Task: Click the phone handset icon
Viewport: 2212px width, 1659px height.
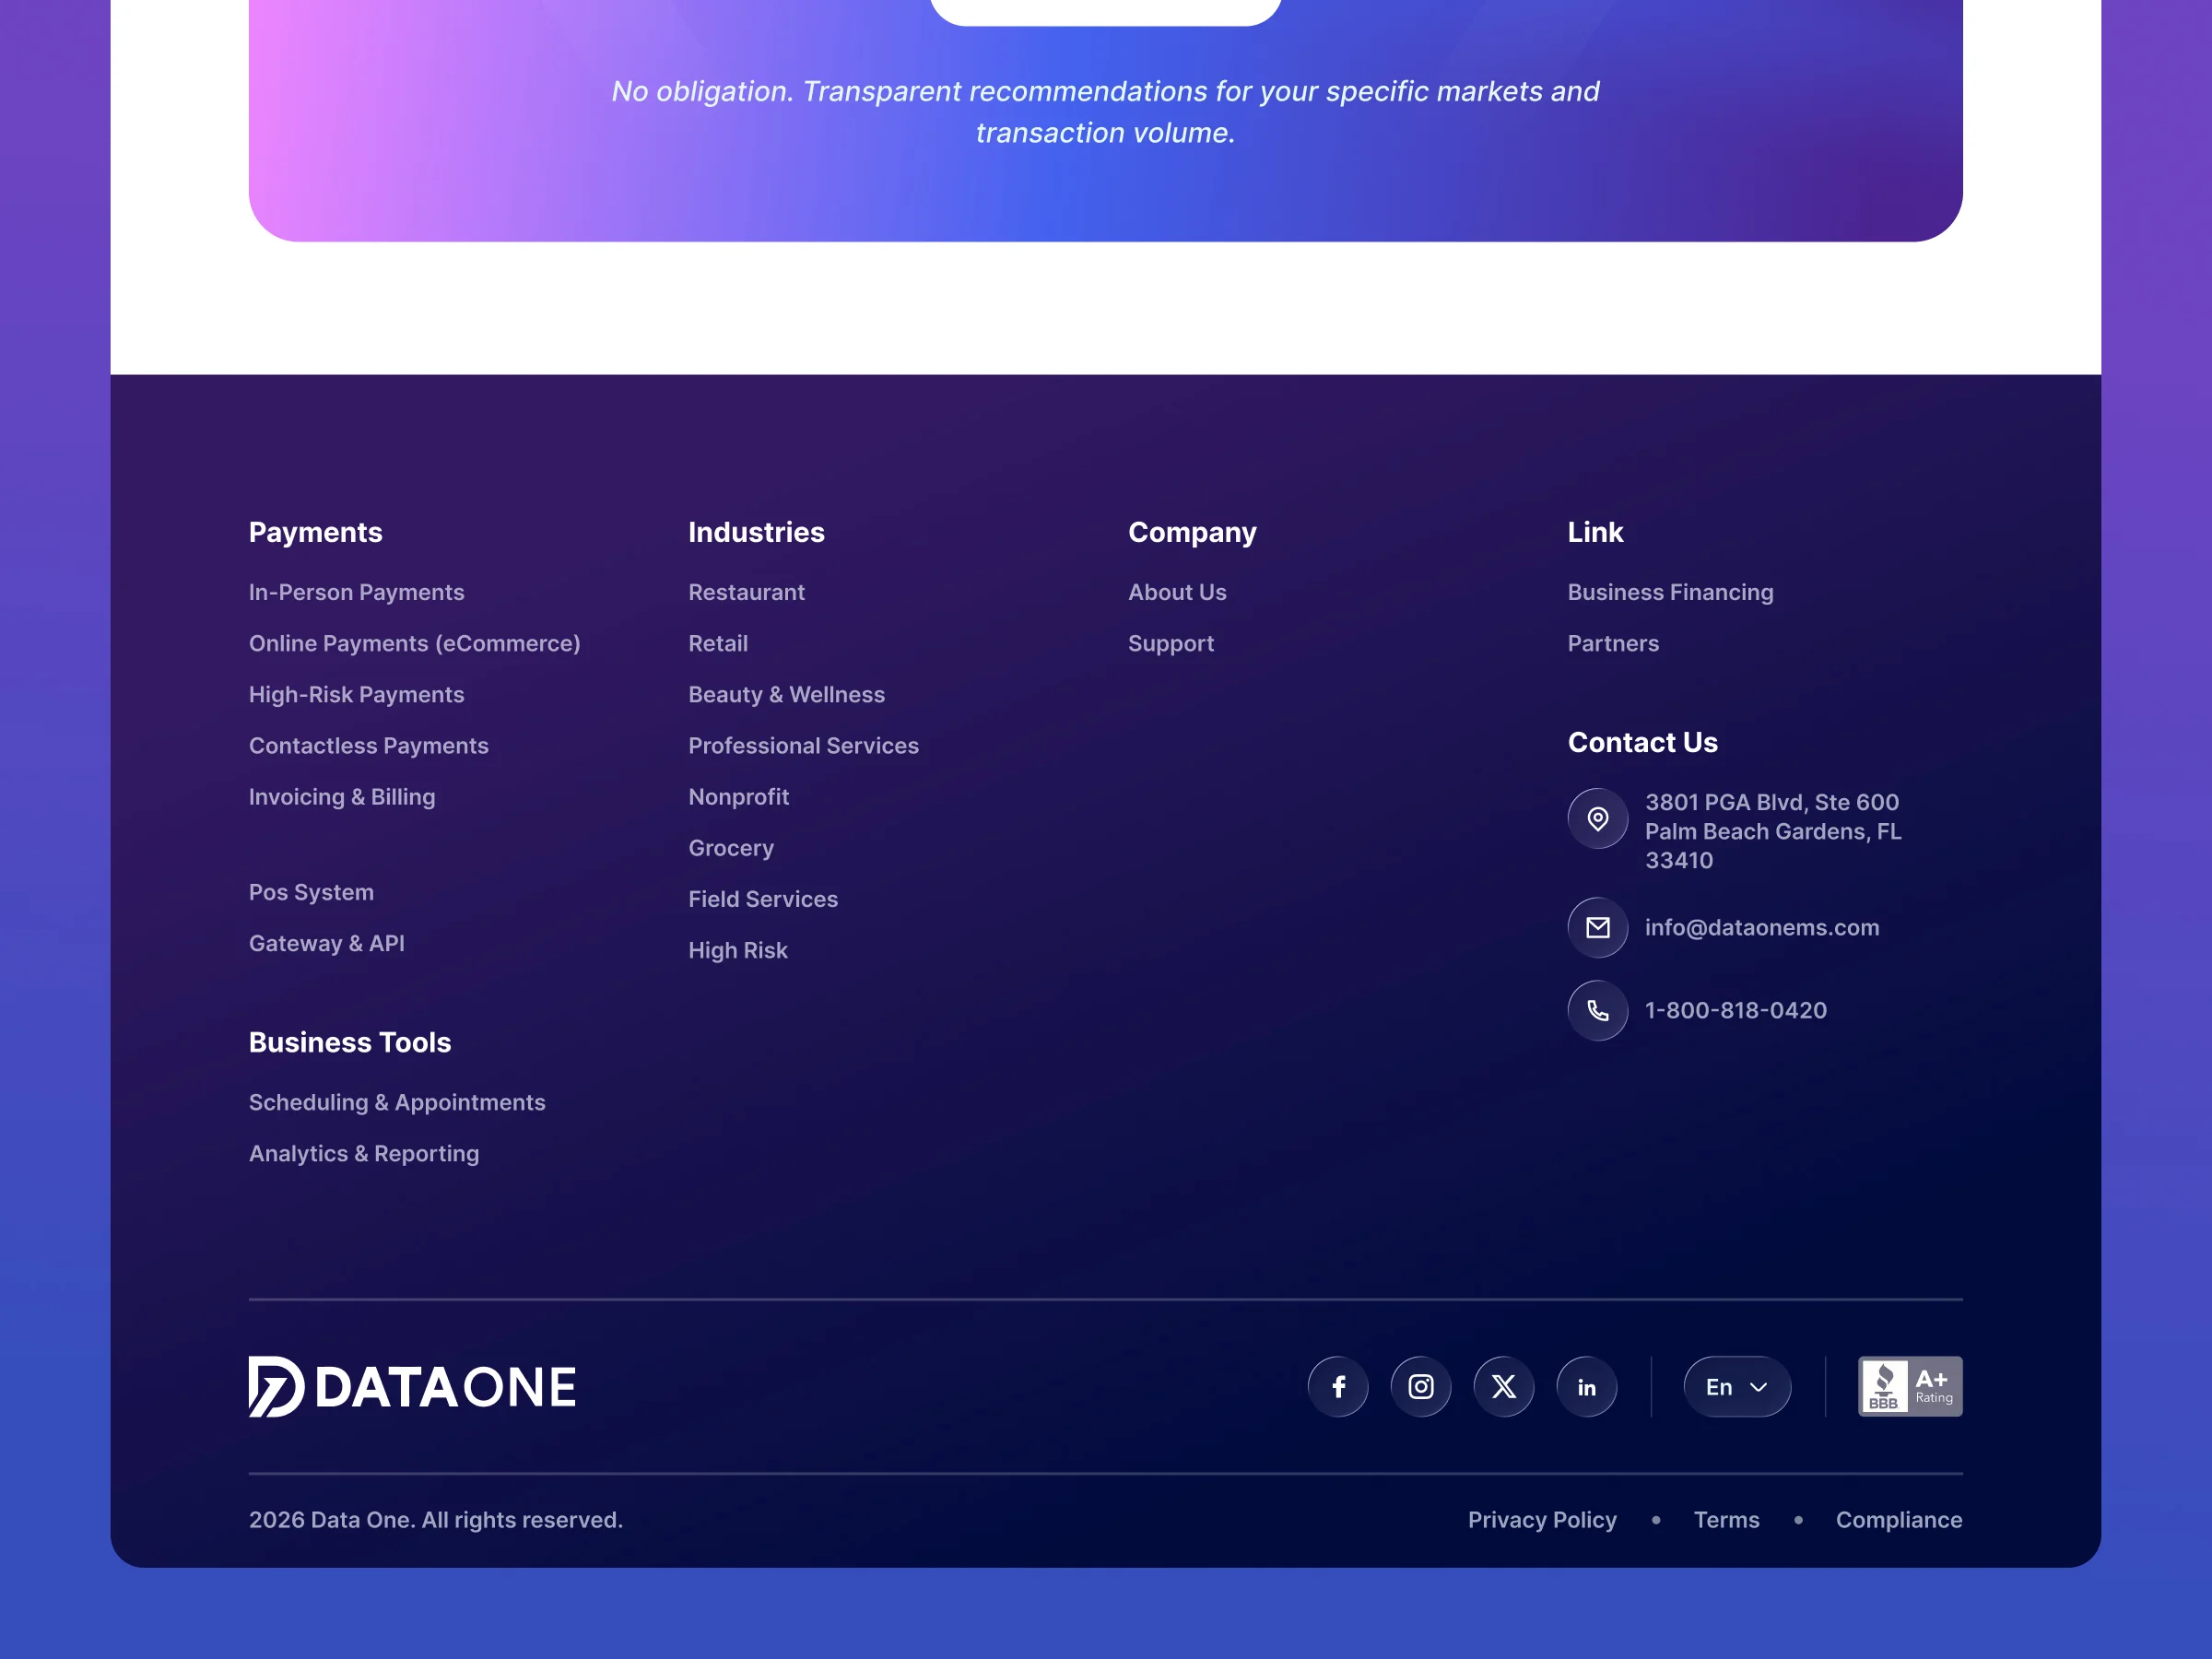Action: pyautogui.click(x=1598, y=1010)
